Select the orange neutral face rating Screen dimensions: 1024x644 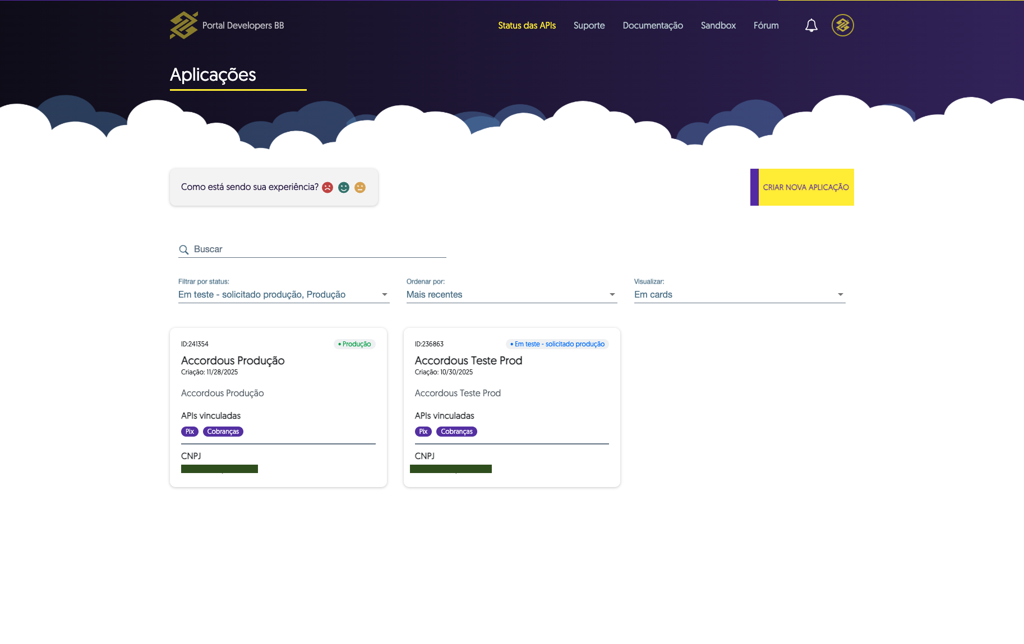(x=360, y=187)
